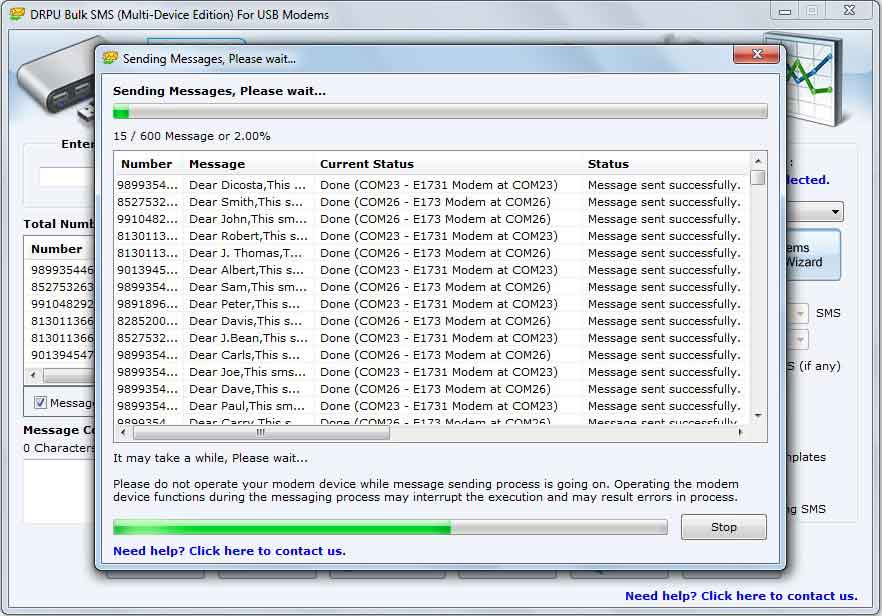Click the message table scroll-down arrow

coord(758,415)
